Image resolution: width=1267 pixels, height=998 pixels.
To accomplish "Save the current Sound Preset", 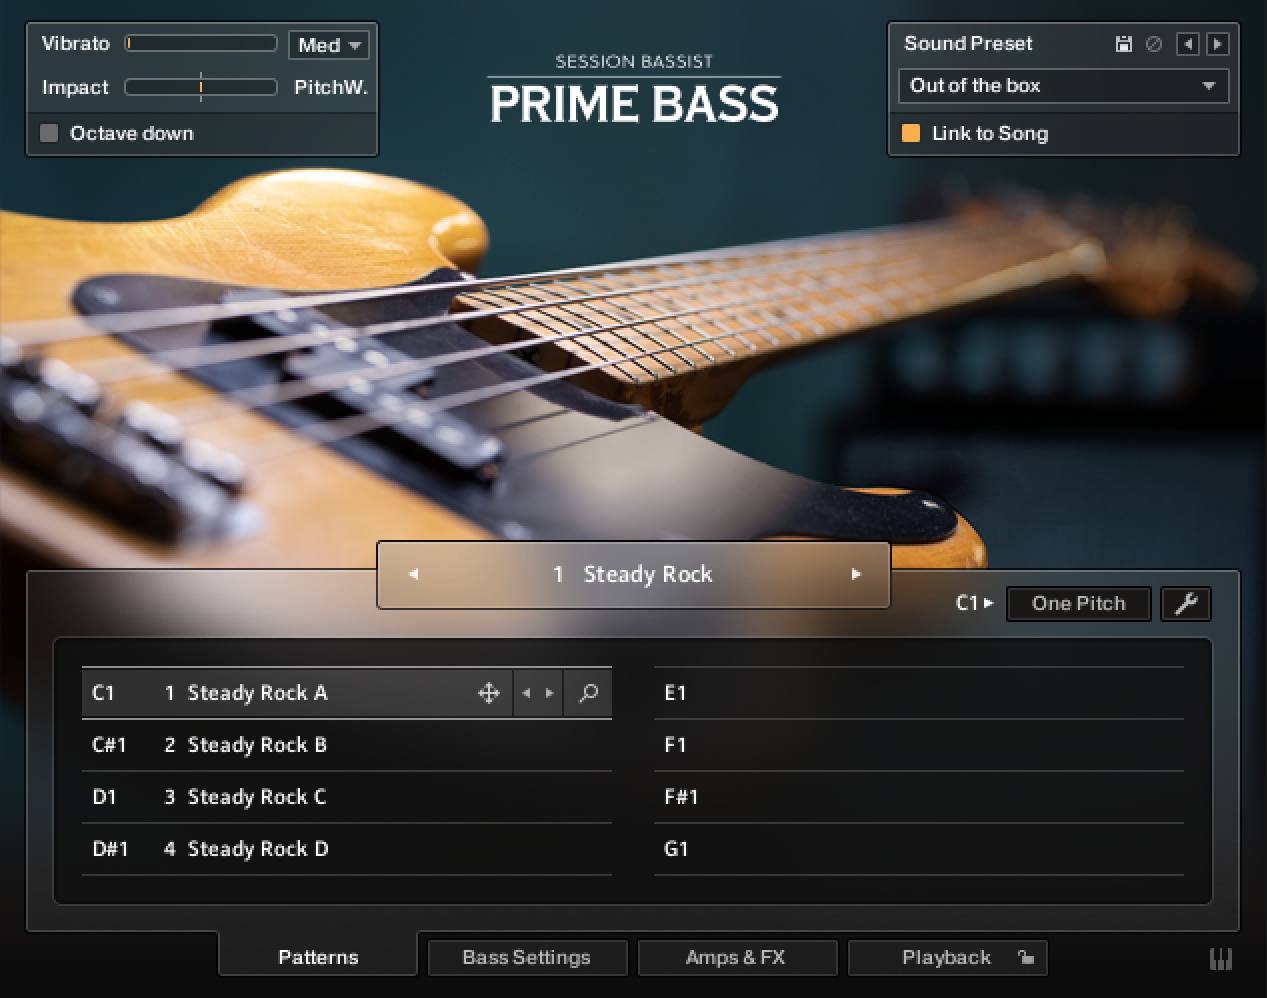I will 1123,43.
